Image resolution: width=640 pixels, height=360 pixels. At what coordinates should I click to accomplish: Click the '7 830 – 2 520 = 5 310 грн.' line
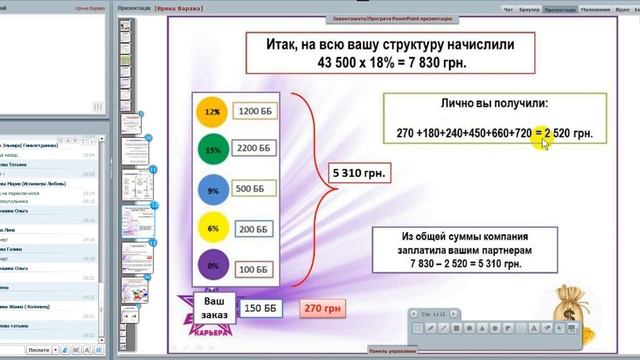click(x=466, y=264)
